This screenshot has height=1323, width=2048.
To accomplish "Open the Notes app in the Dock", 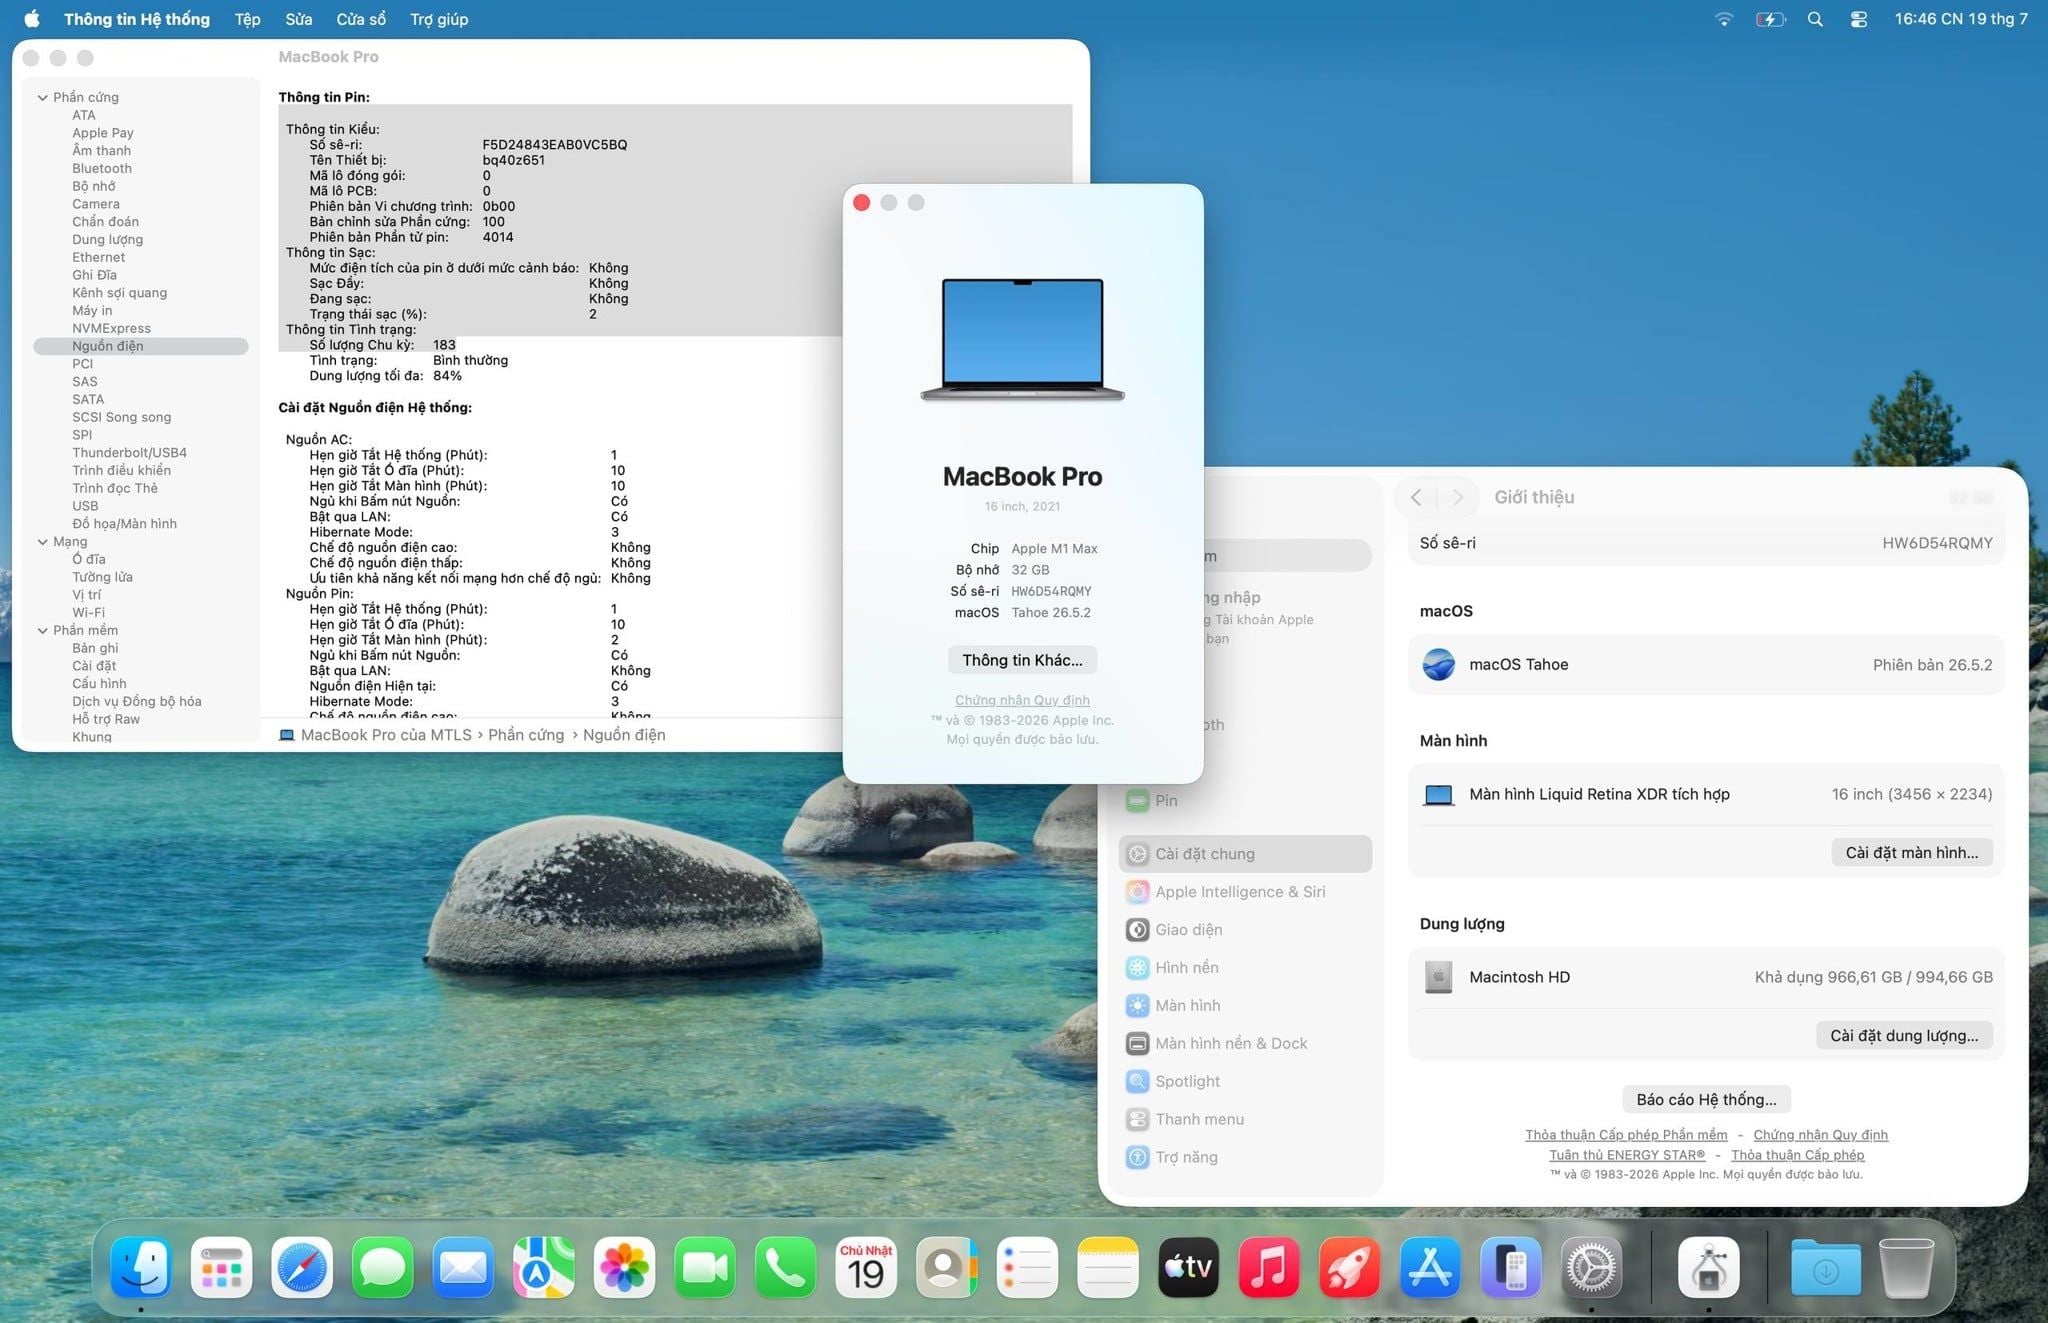I will click(x=1108, y=1267).
